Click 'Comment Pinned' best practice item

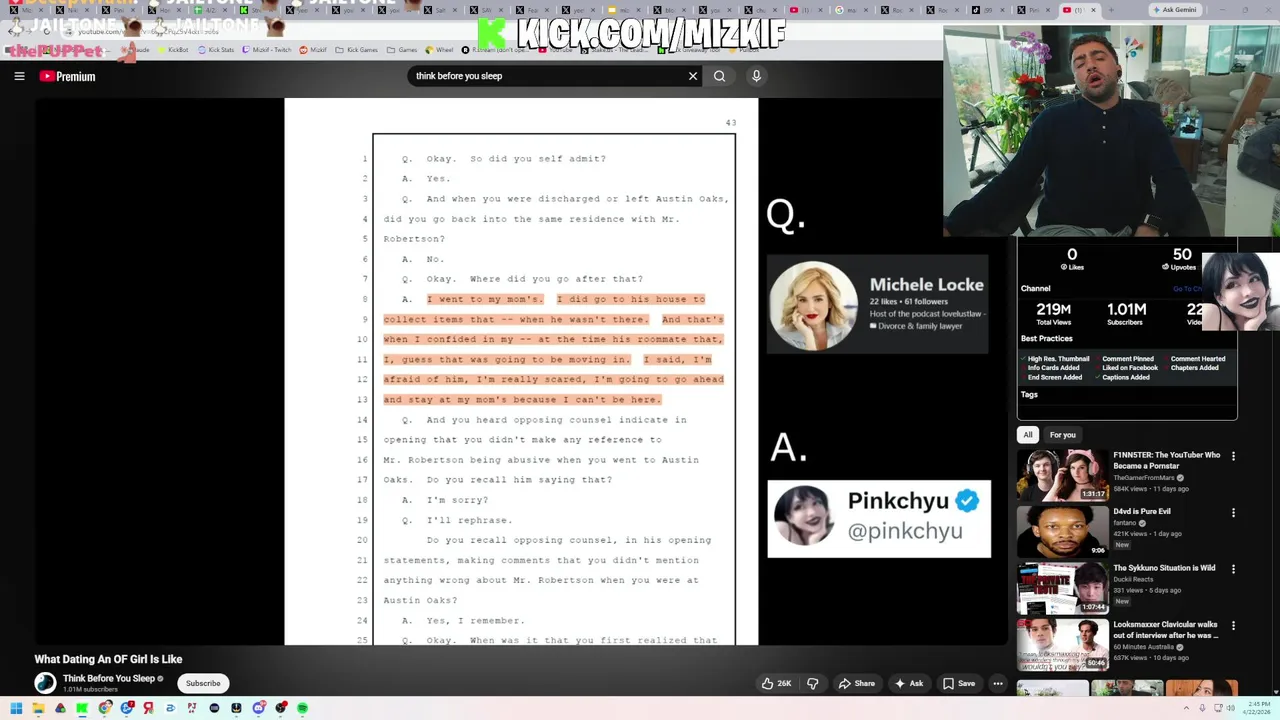click(1127, 359)
